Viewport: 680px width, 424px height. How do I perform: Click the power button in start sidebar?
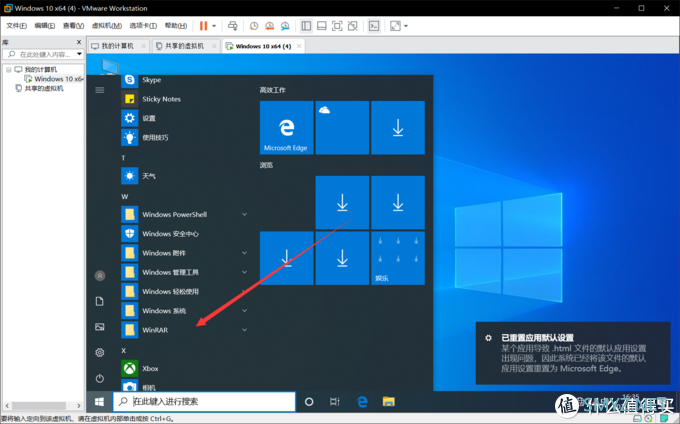point(100,378)
